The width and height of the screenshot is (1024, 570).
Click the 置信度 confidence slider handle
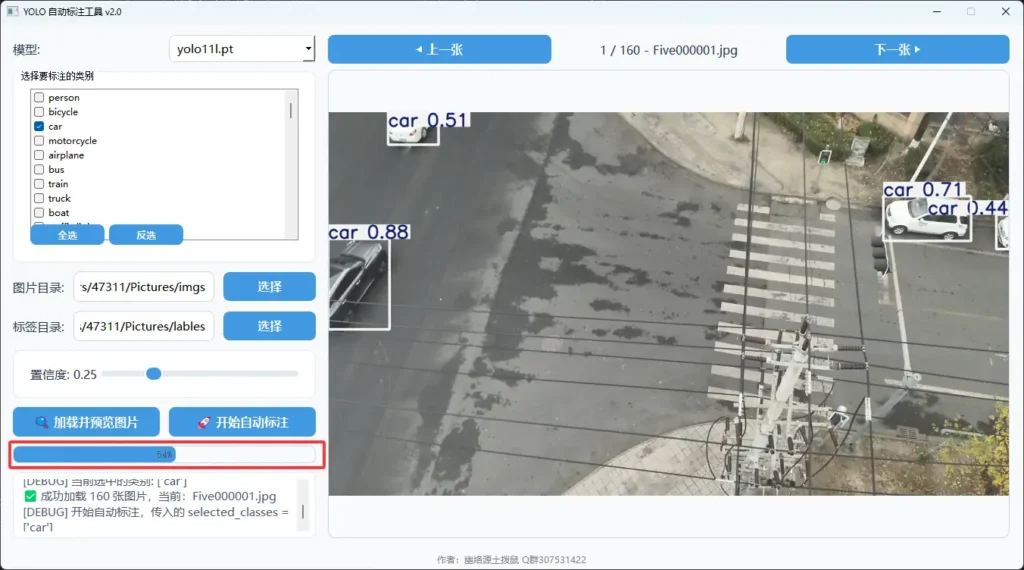click(153, 374)
